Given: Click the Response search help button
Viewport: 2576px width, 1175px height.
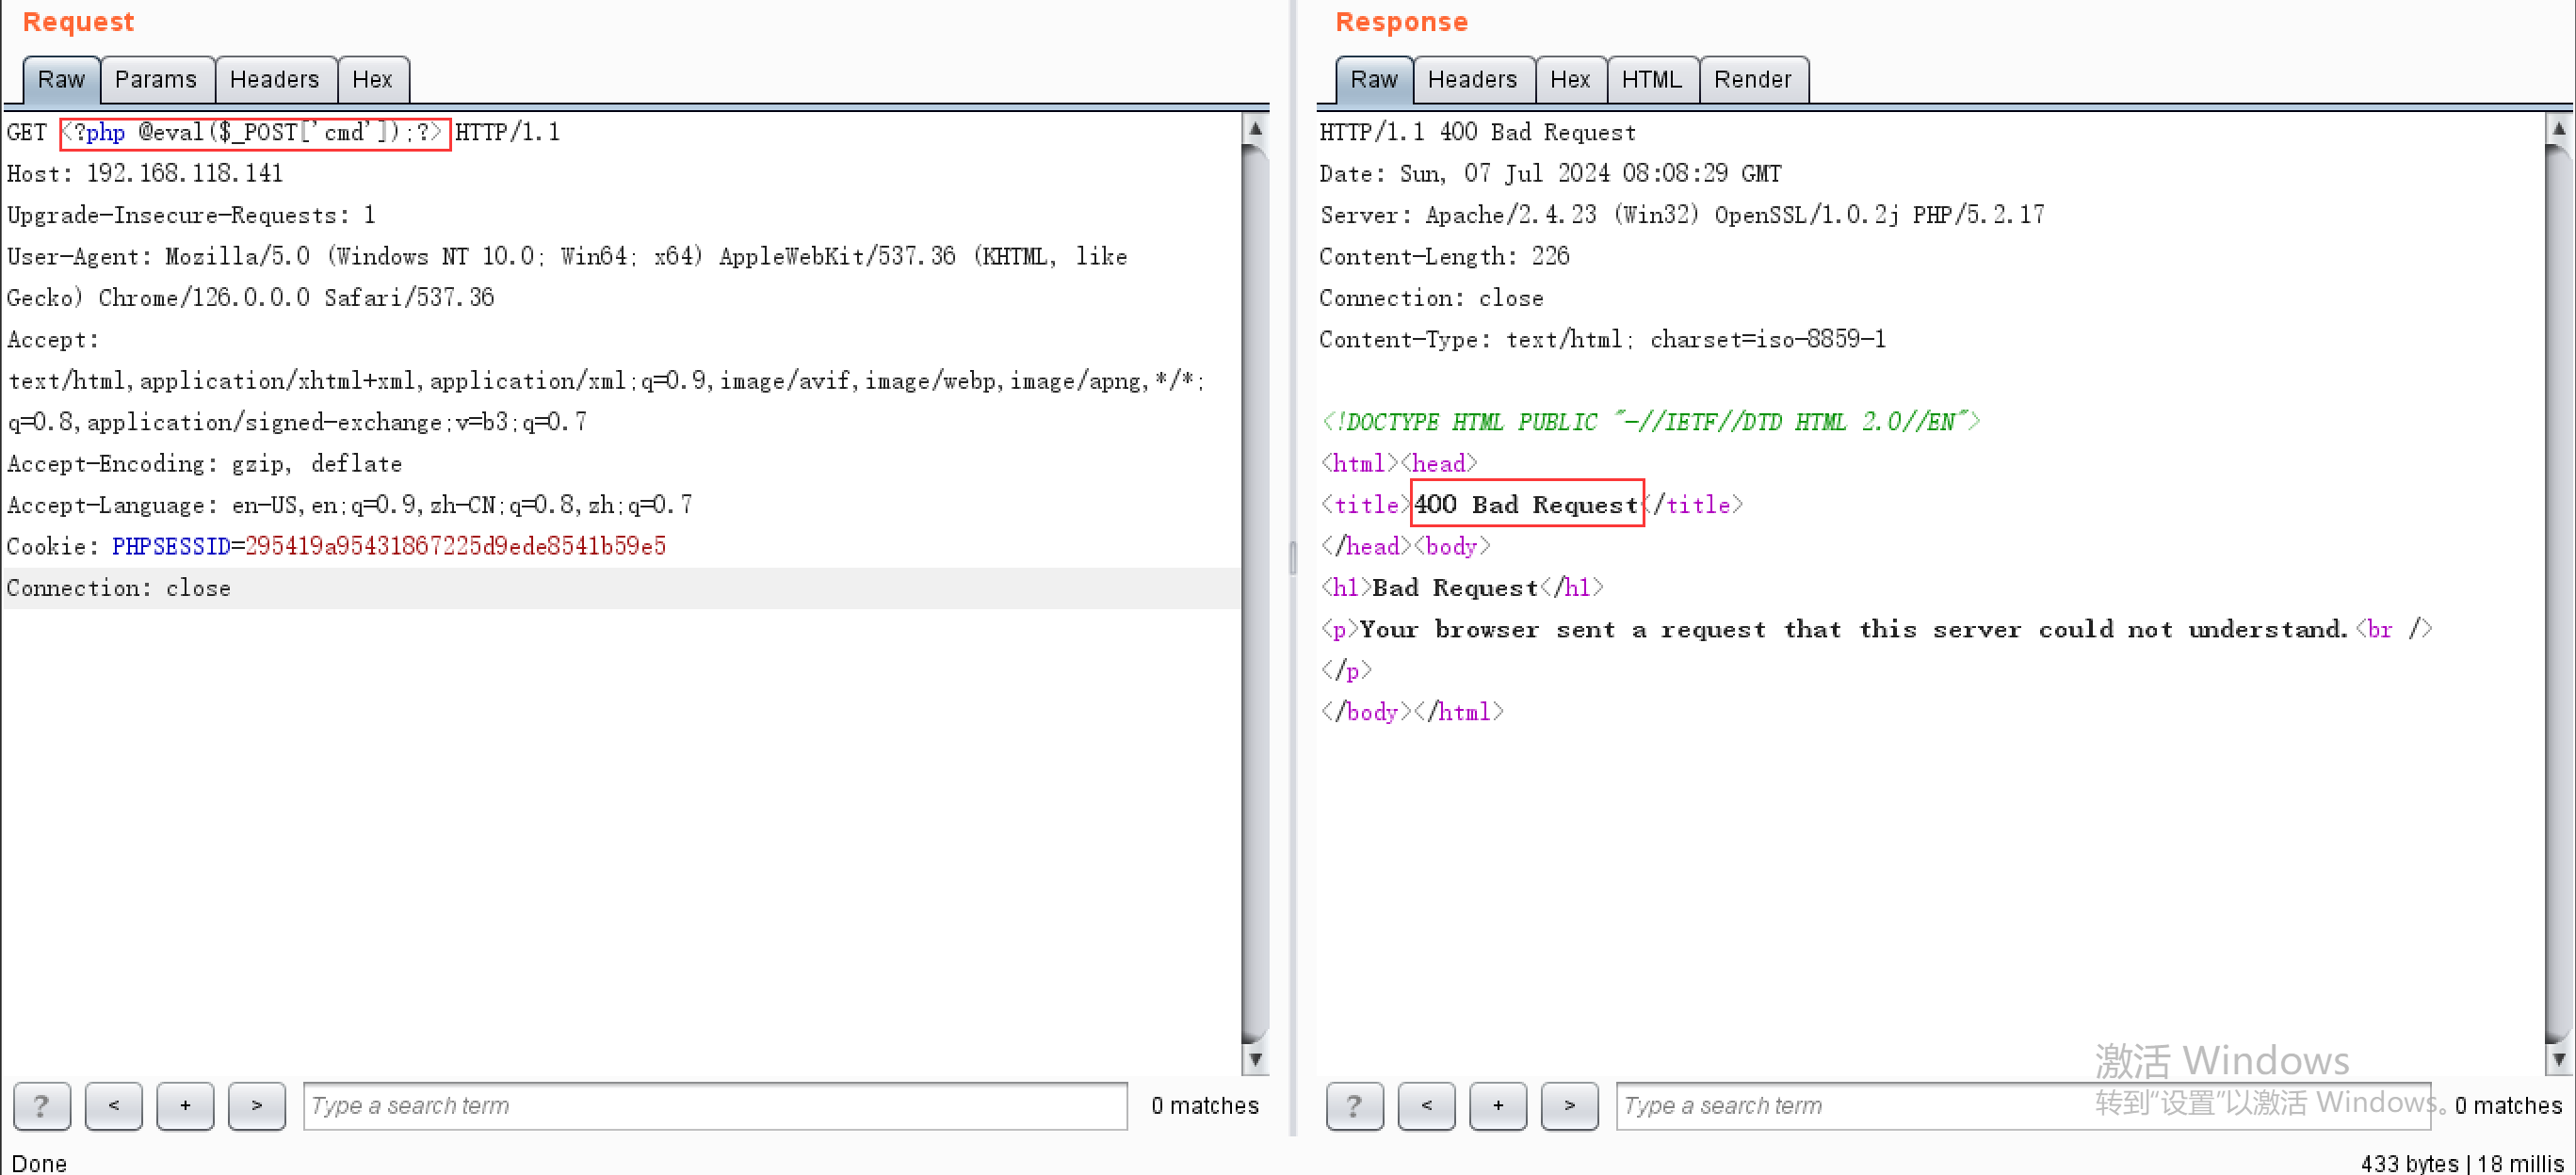Looking at the screenshot, I should point(1355,1105).
